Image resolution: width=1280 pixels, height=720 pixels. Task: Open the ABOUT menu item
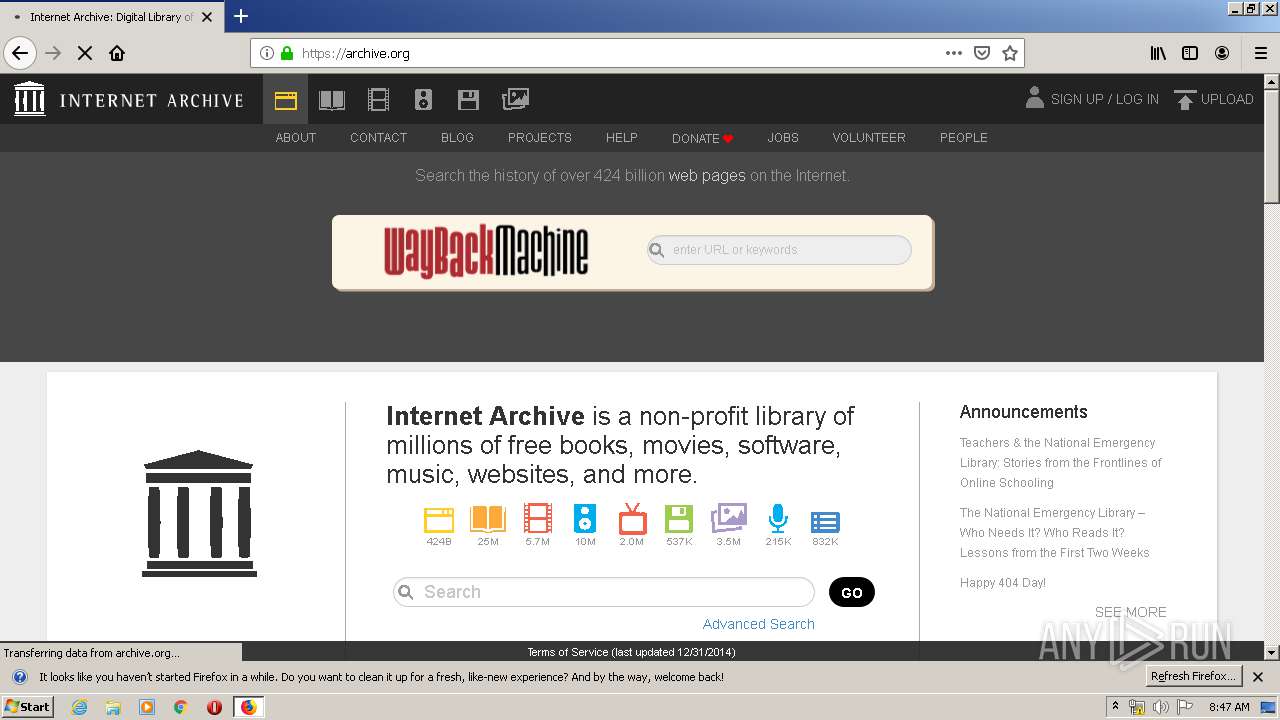[x=296, y=138]
